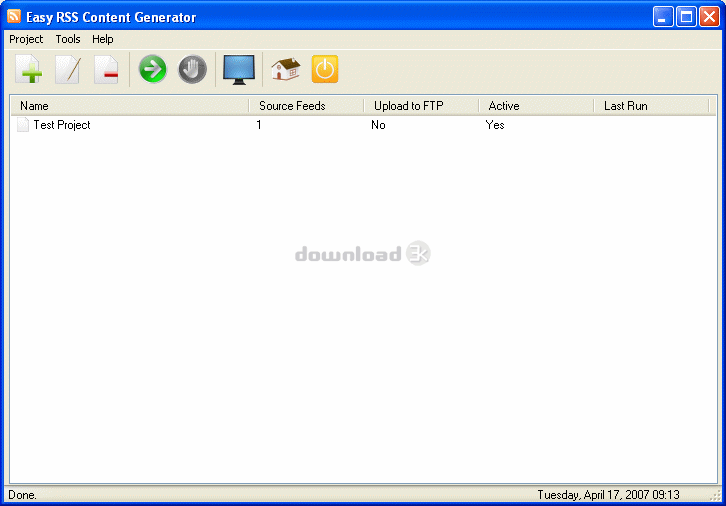
Task: Sort by the Last Run column header
Action: pyautogui.click(x=651, y=106)
